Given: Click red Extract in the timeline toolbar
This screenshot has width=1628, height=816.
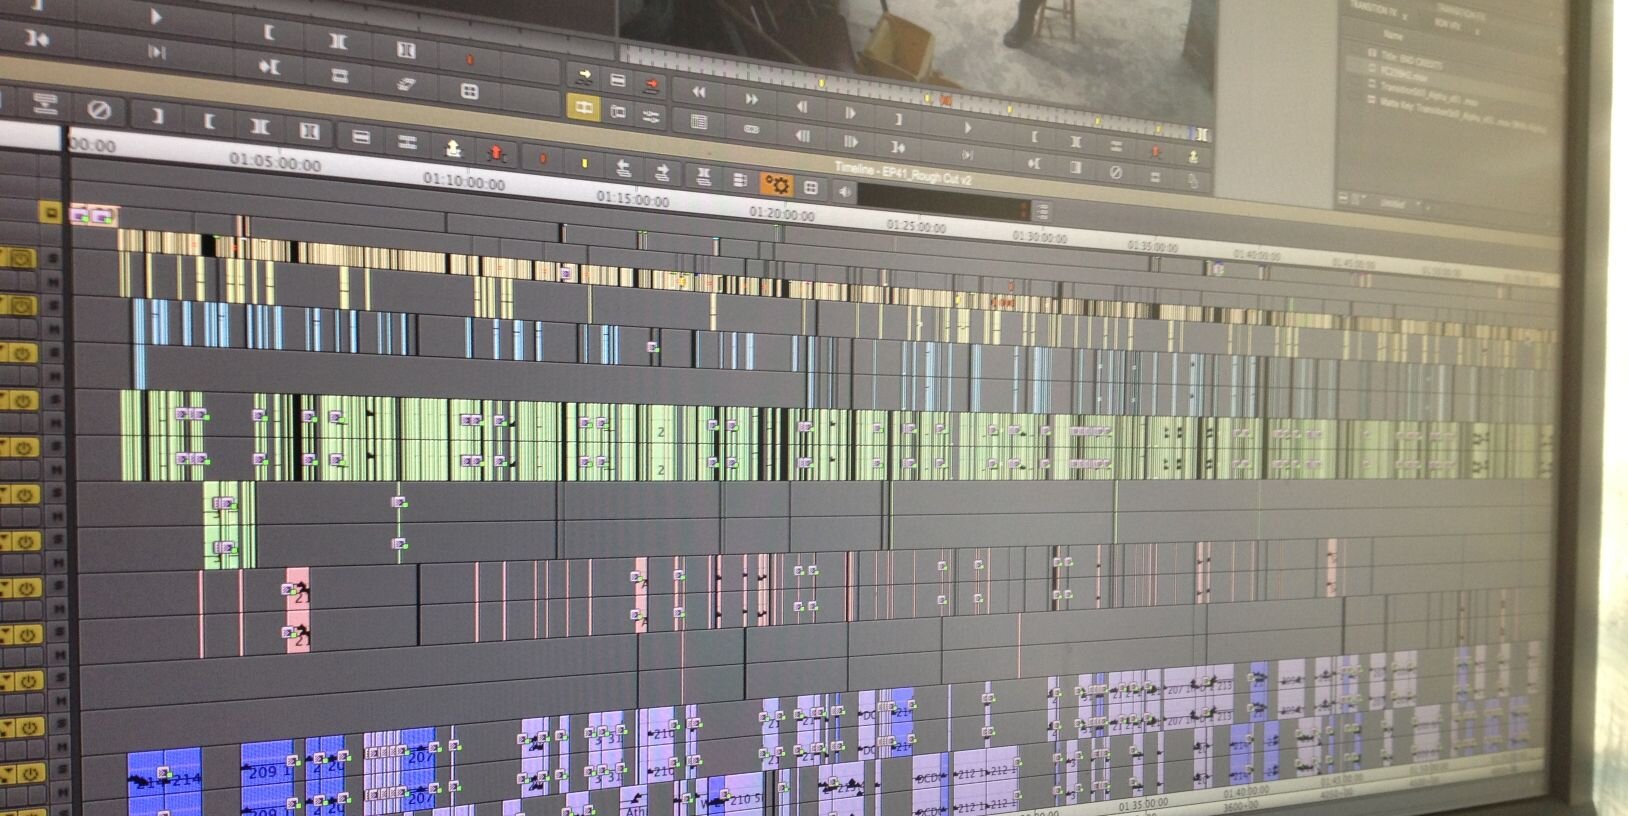Looking at the screenshot, I should [x=496, y=154].
